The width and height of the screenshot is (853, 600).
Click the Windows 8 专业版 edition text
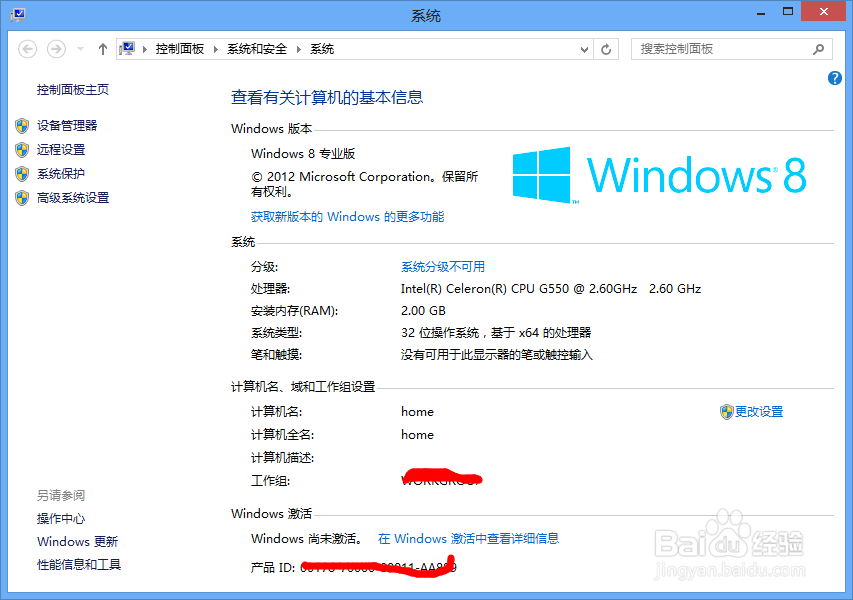coord(303,154)
